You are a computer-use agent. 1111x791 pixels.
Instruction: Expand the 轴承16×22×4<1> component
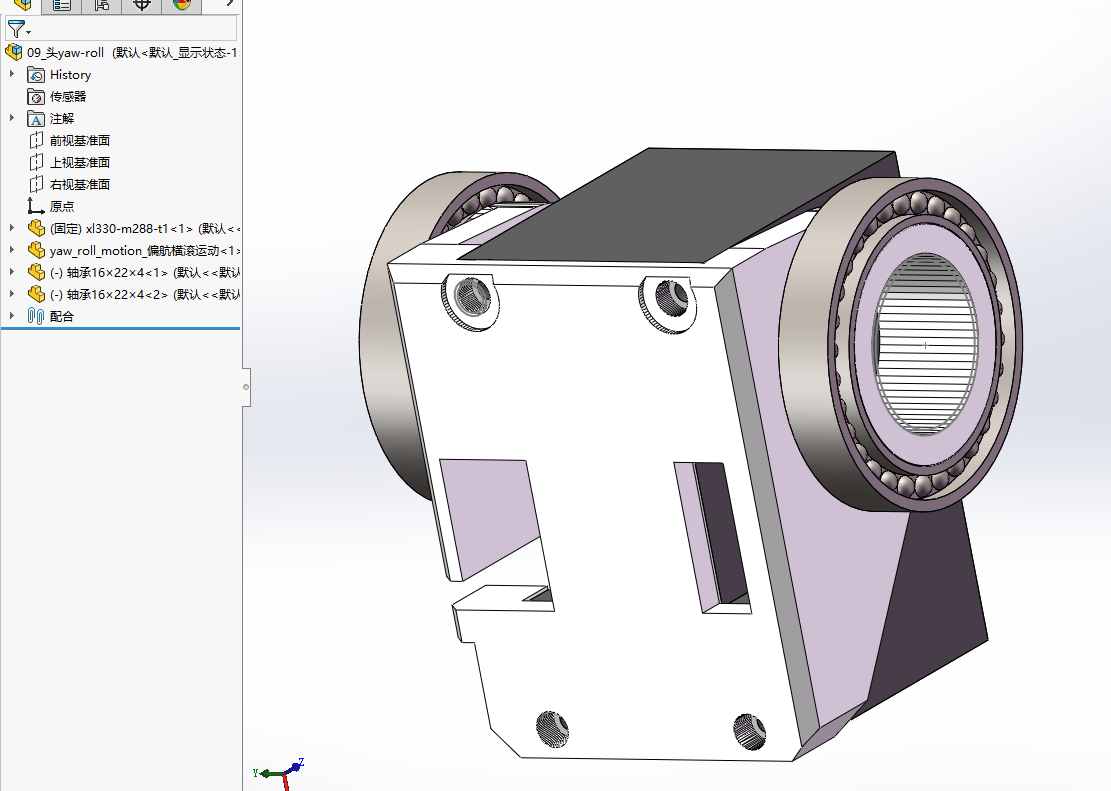tap(11, 271)
